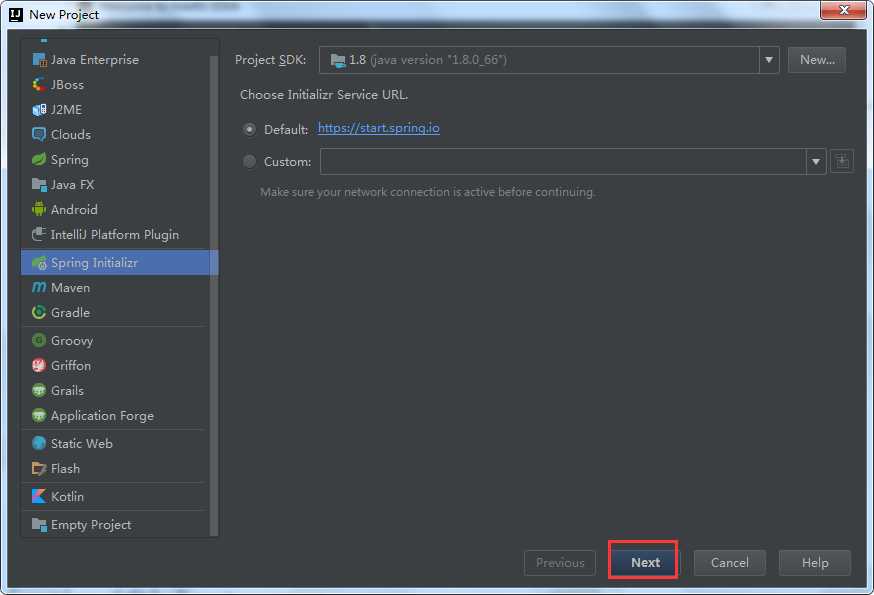The height and width of the screenshot is (595, 874).
Task: Open the Project SDK dropdown arrow
Action: click(x=769, y=60)
